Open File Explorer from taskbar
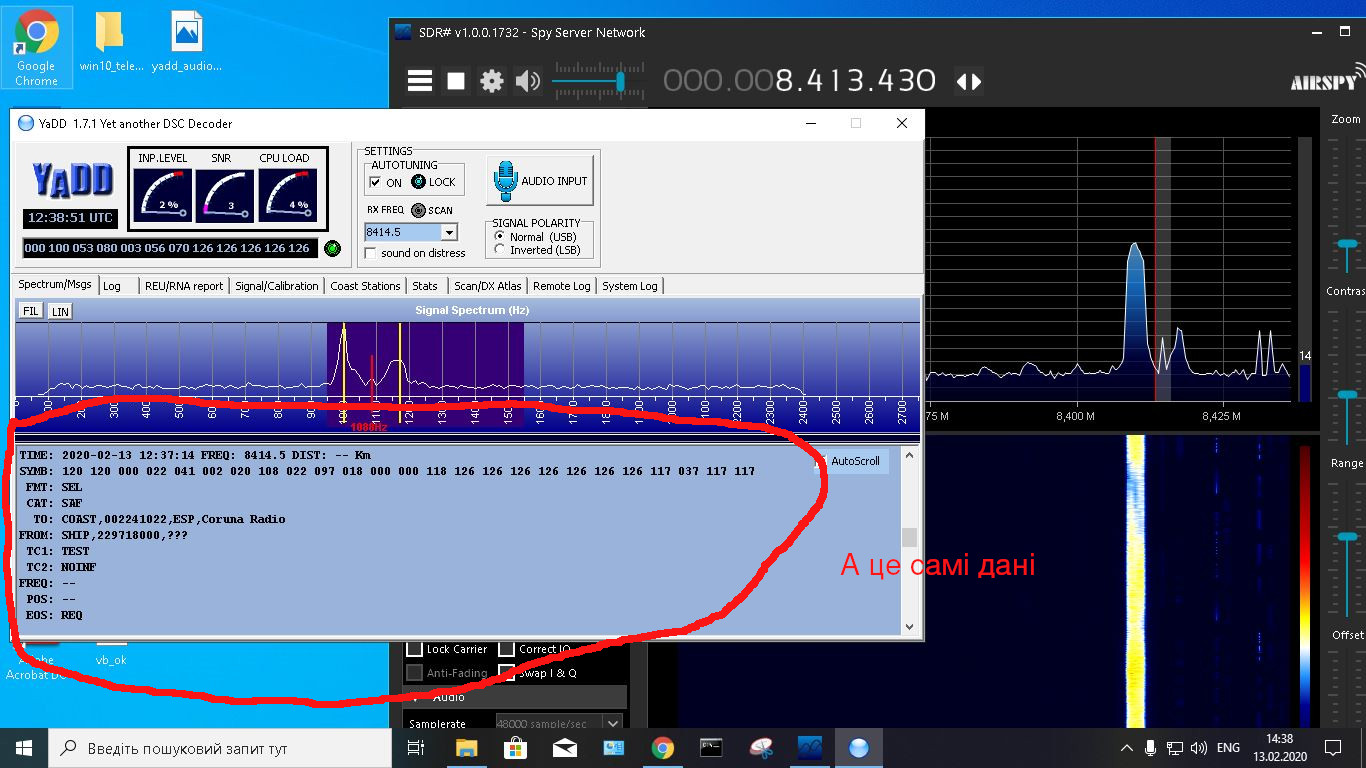This screenshot has height=768, width=1366. tap(466, 748)
